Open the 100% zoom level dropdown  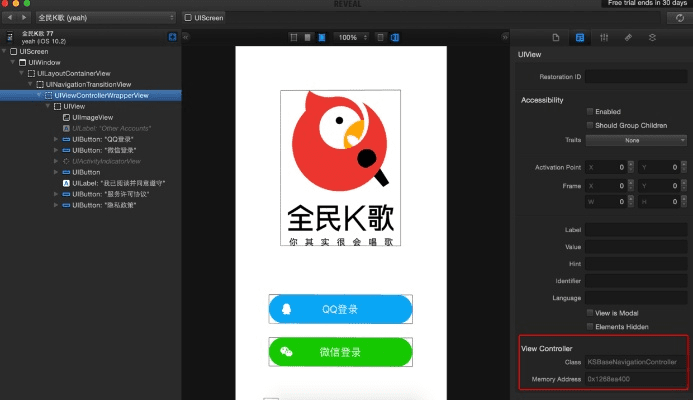pyautogui.click(x=351, y=38)
